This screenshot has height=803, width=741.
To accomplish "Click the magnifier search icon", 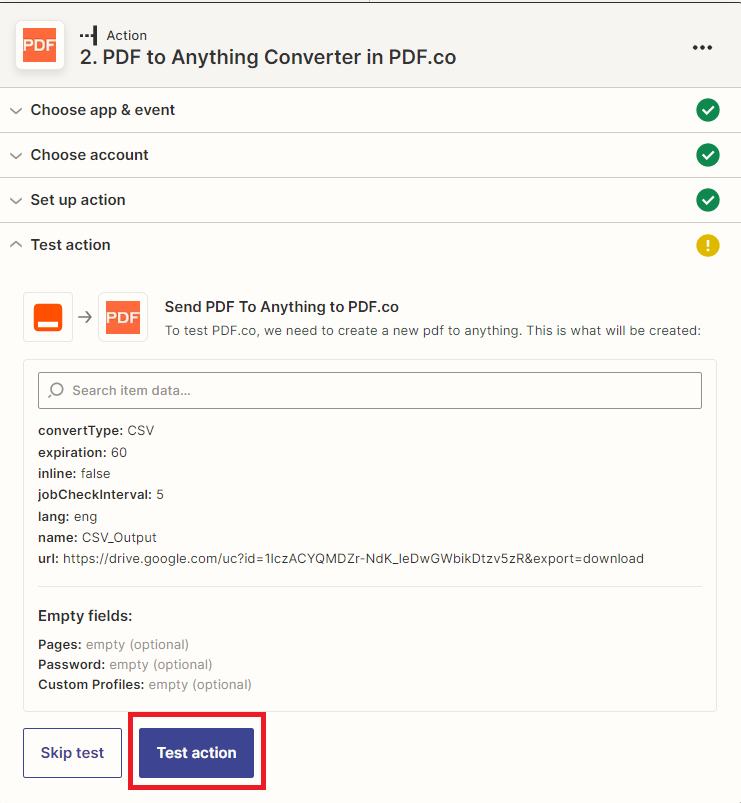I will (x=56, y=390).
